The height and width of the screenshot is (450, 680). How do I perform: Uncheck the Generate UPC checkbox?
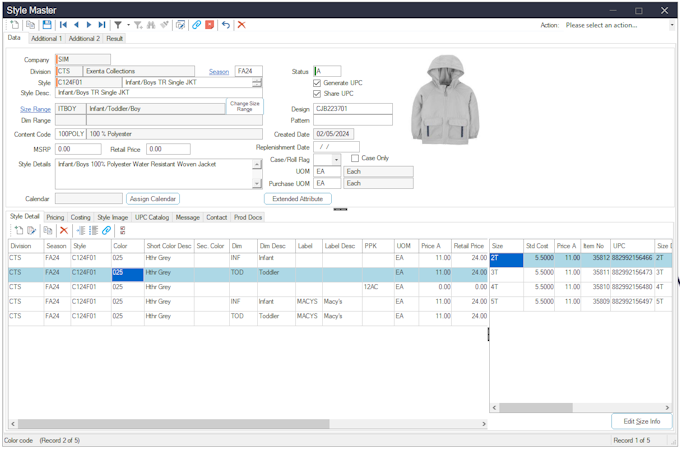point(317,83)
